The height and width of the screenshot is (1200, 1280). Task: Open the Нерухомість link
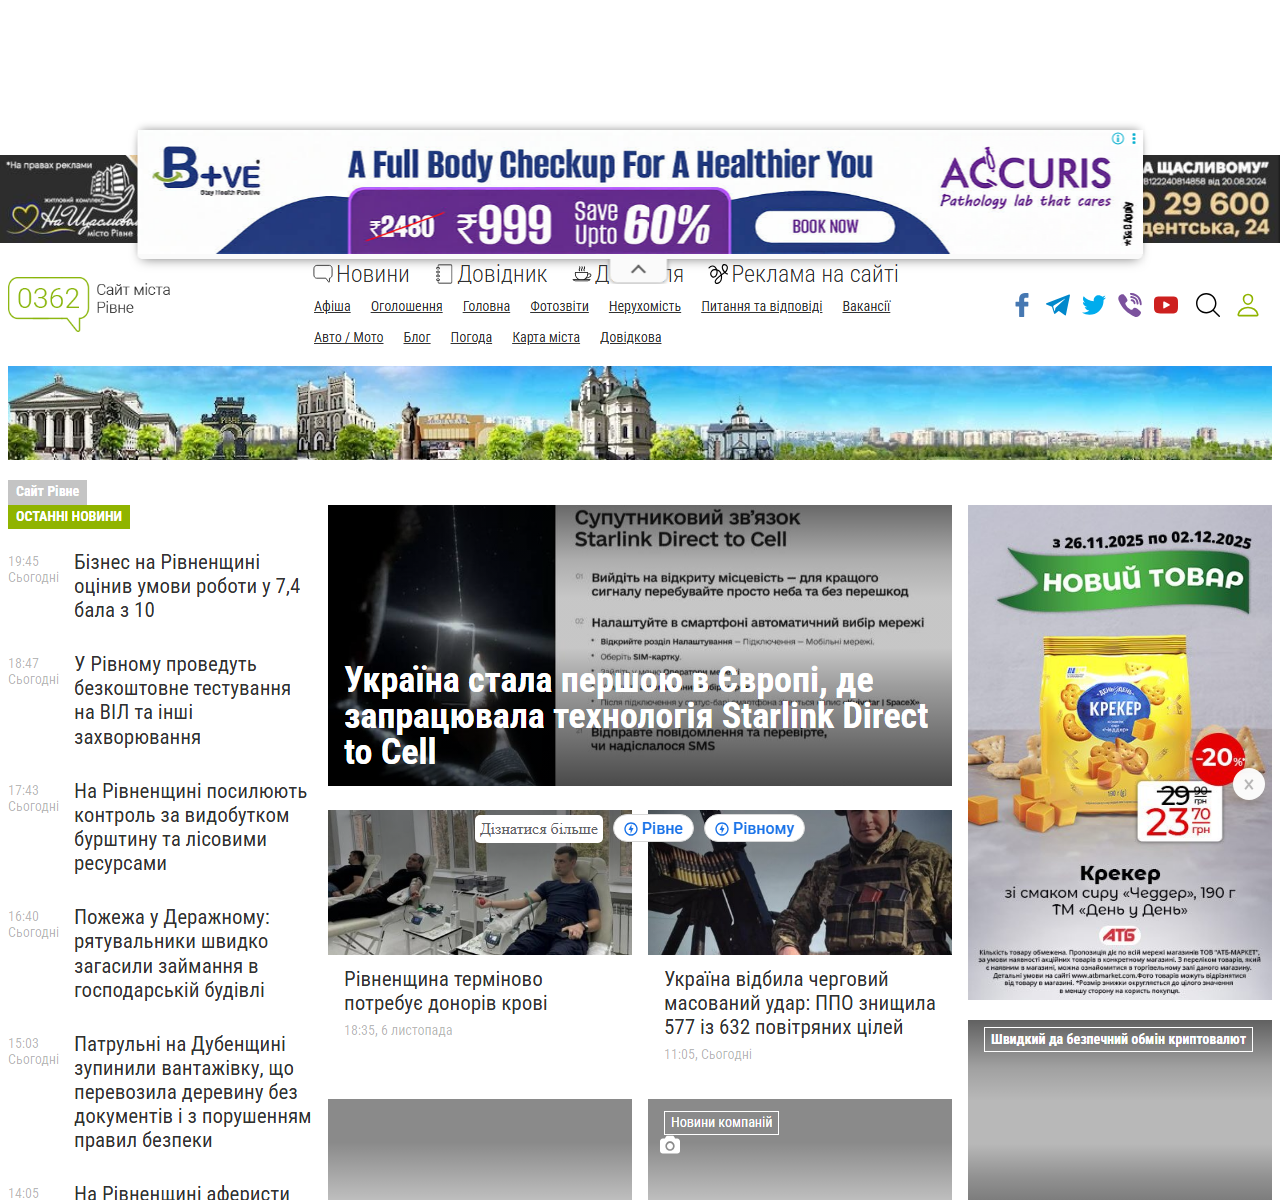point(644,307)
